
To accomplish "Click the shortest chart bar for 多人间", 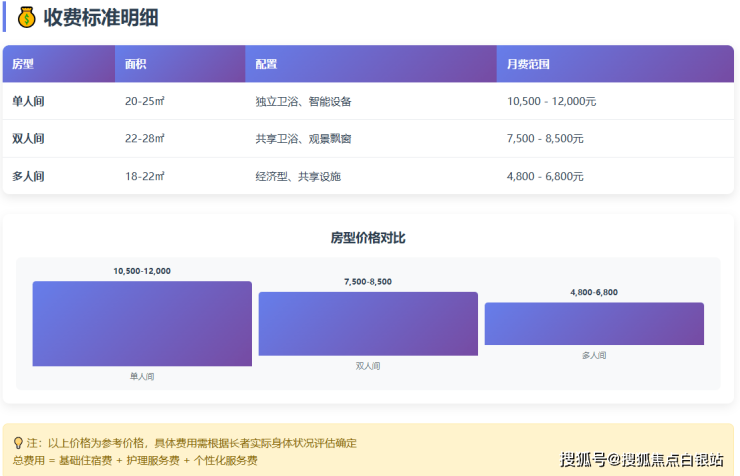I will coord(594,324).
